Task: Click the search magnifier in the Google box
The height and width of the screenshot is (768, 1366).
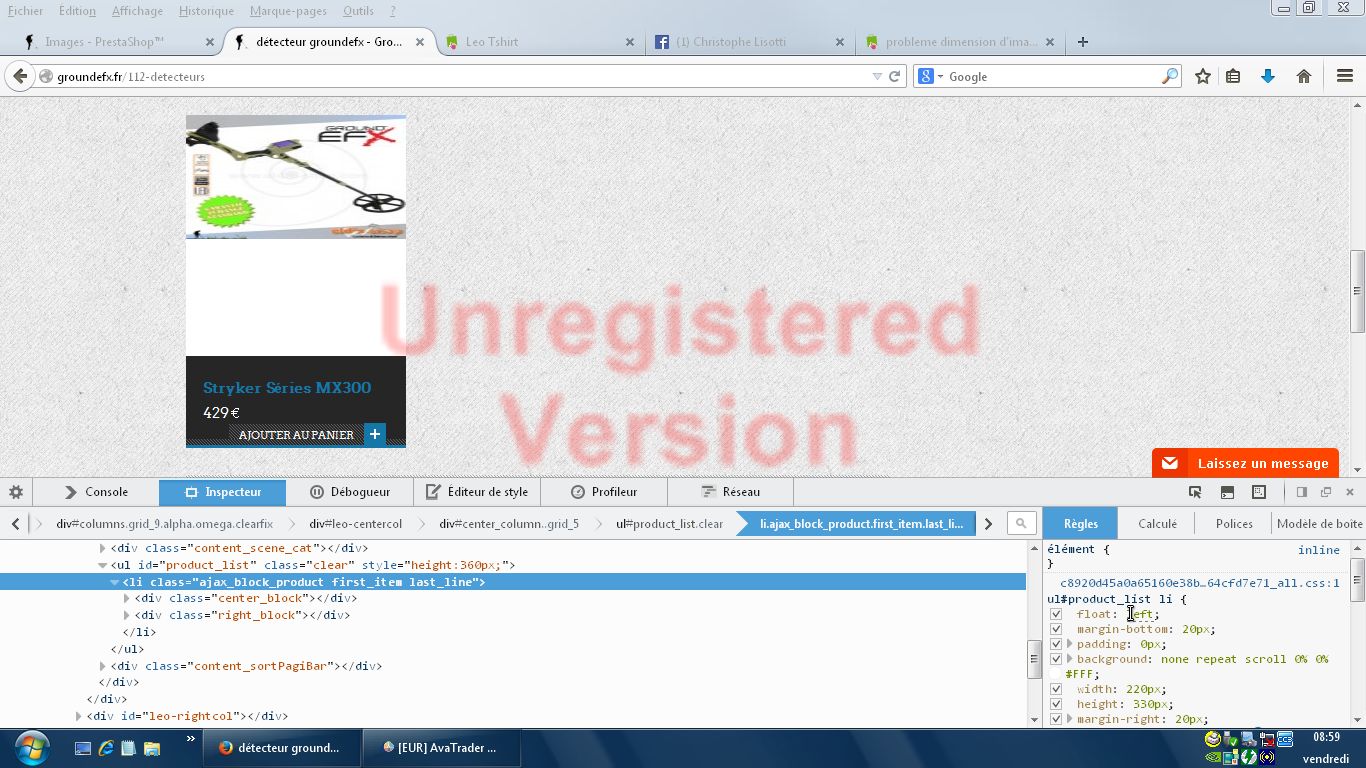Action: (1170, 76)
